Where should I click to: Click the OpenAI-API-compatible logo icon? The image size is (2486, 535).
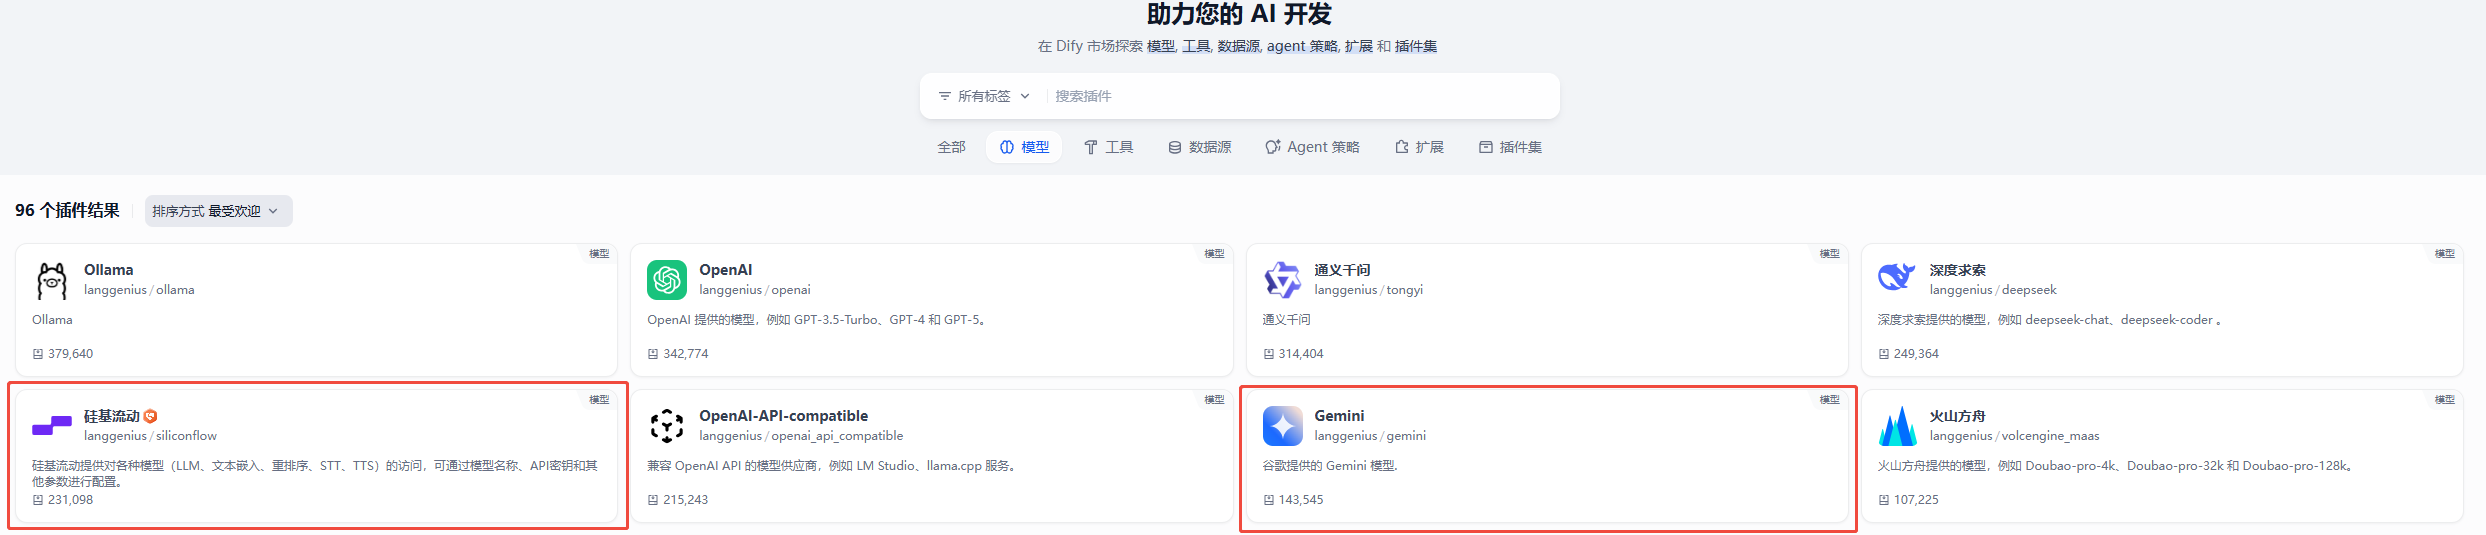pos(667,426)
